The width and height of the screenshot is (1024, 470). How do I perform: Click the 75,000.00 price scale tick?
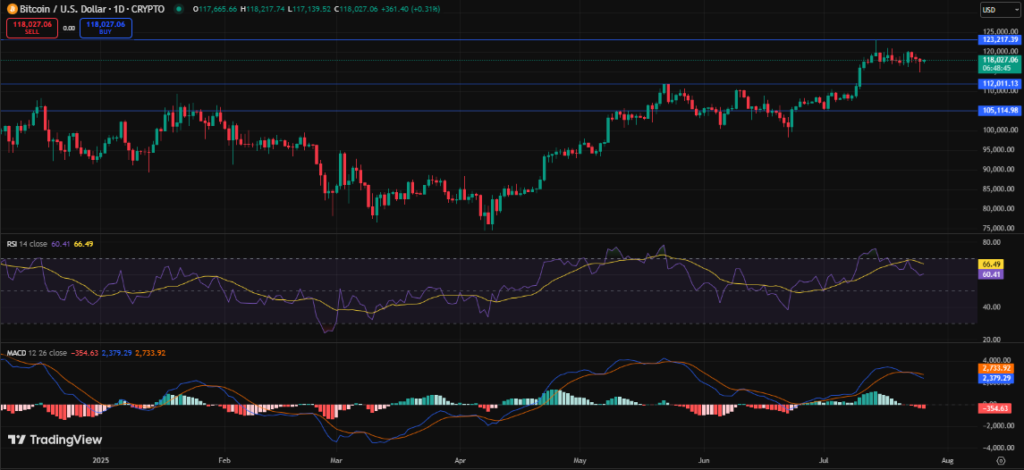(x=1000, y=228)
